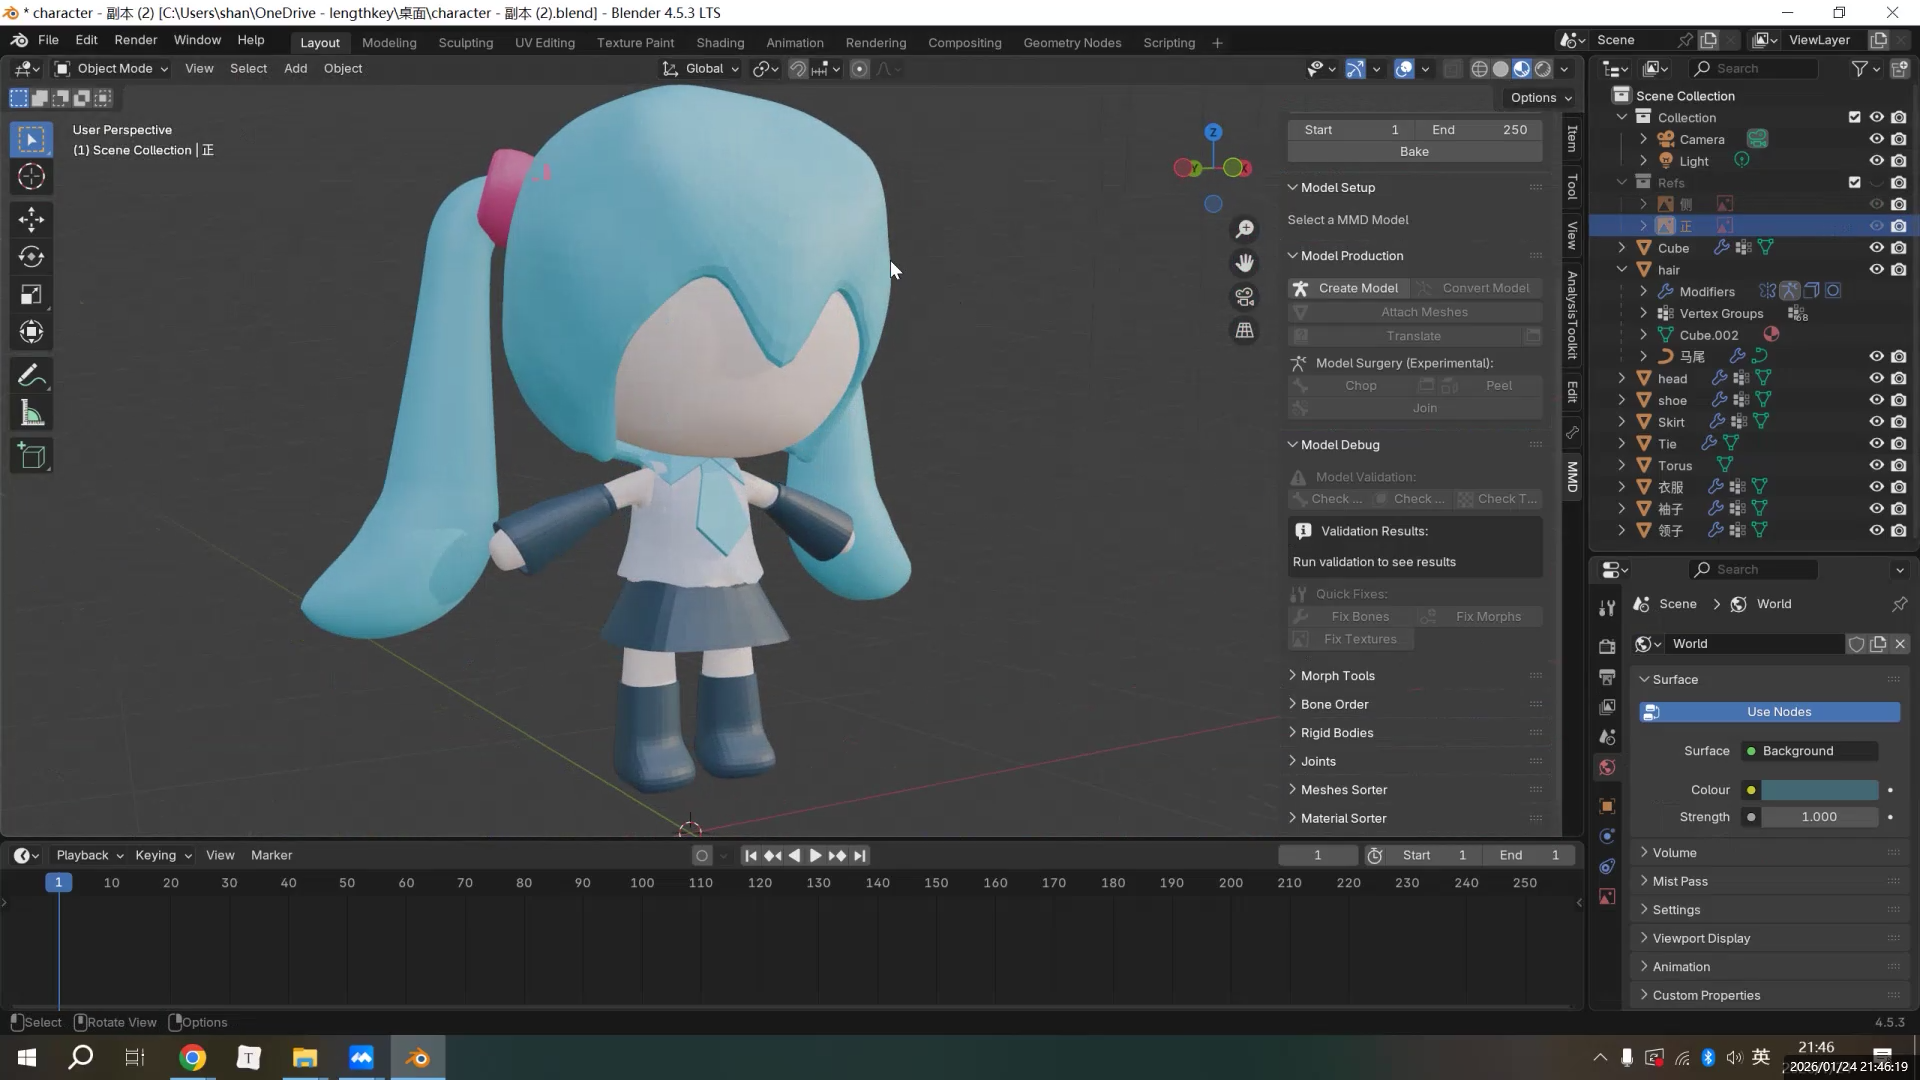Activate the Rotate tool
The width and height of the screenshot is (1920, 1080).
(x=31, y=257)
